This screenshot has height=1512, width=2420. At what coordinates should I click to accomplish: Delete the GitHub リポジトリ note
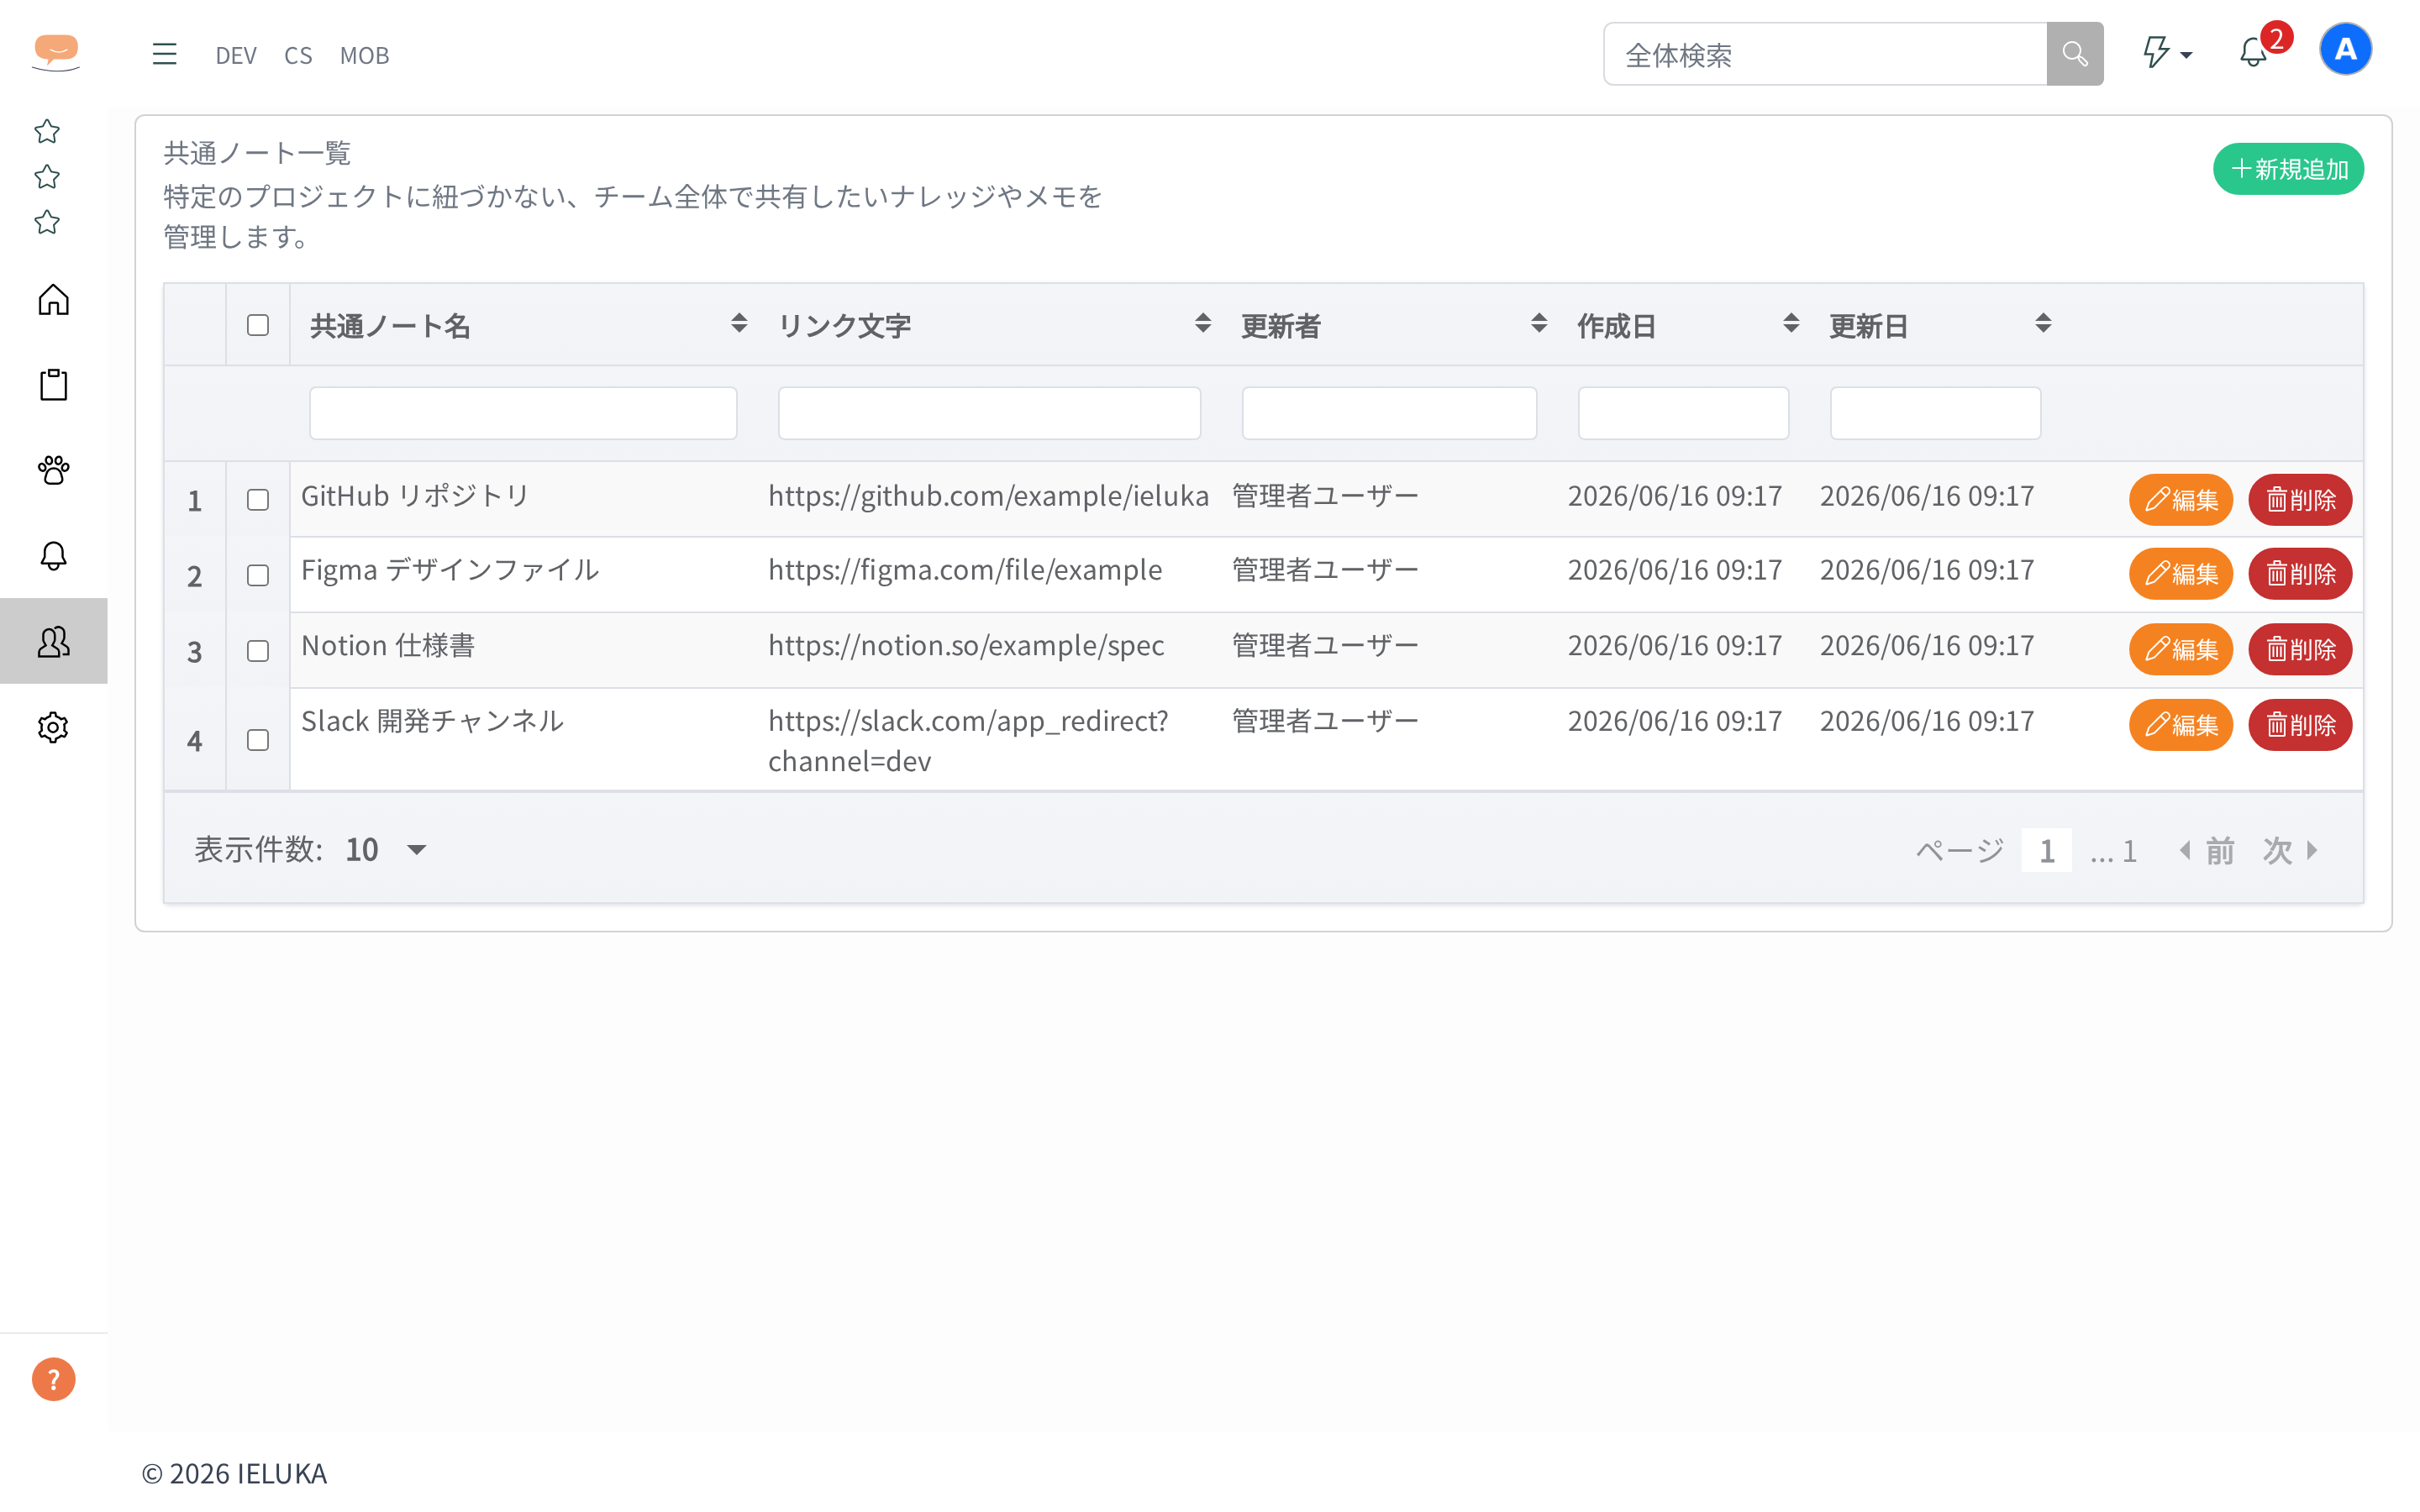[2300, 499]
